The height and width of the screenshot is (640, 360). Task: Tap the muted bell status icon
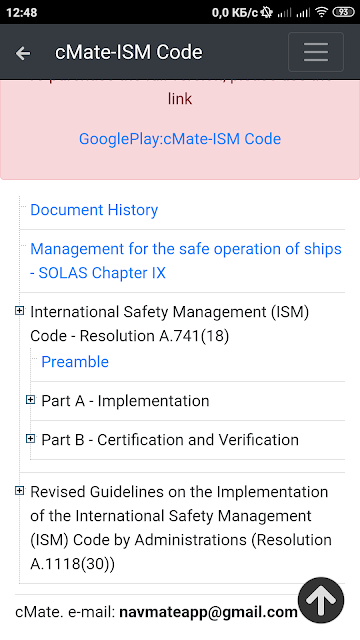(x=267, y=12)
